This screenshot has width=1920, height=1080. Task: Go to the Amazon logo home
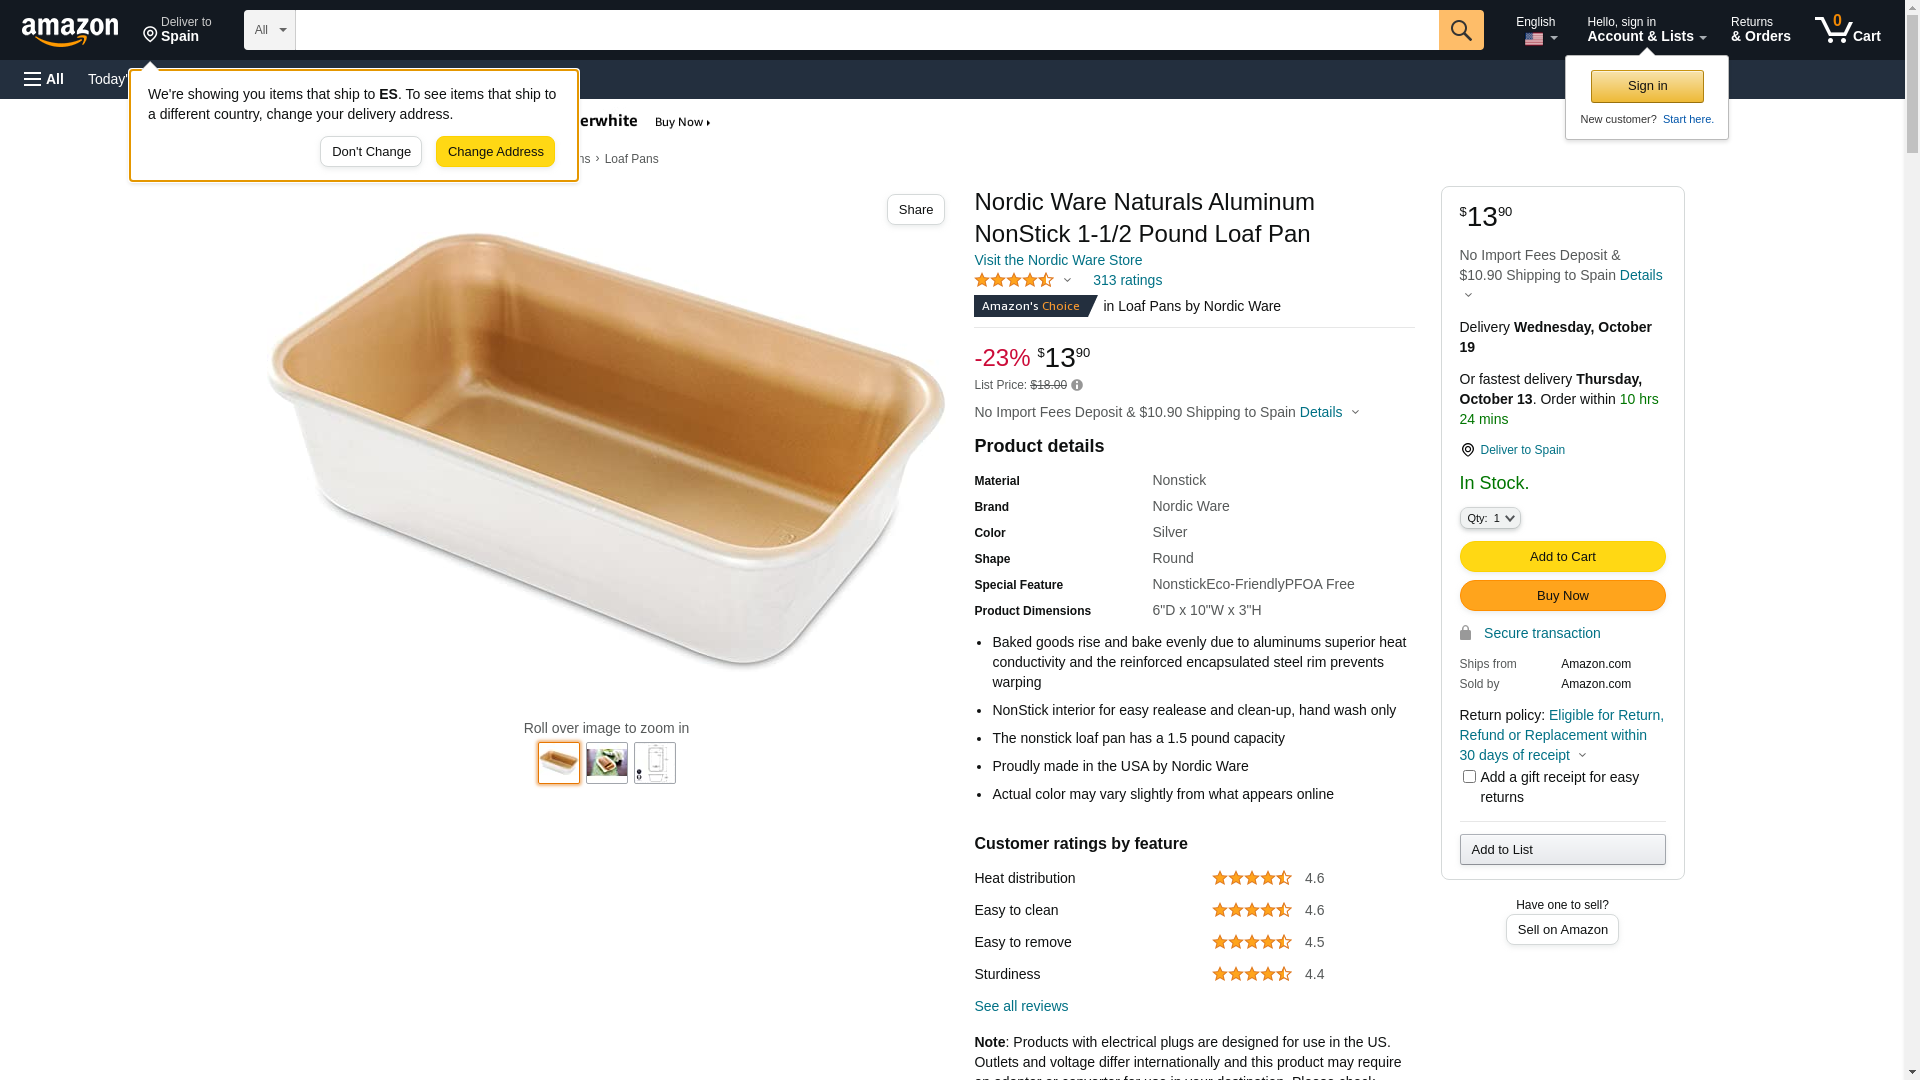[x=70, y=31]
